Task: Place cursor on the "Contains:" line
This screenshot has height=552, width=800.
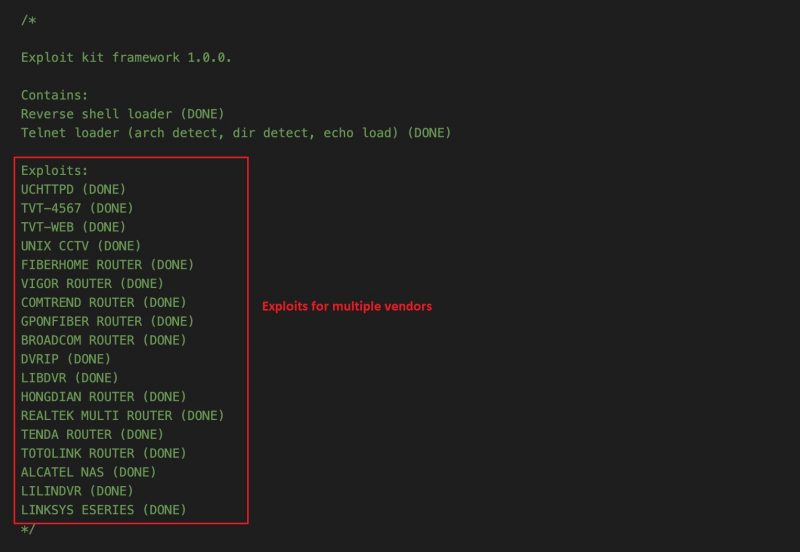Action: 54,95
